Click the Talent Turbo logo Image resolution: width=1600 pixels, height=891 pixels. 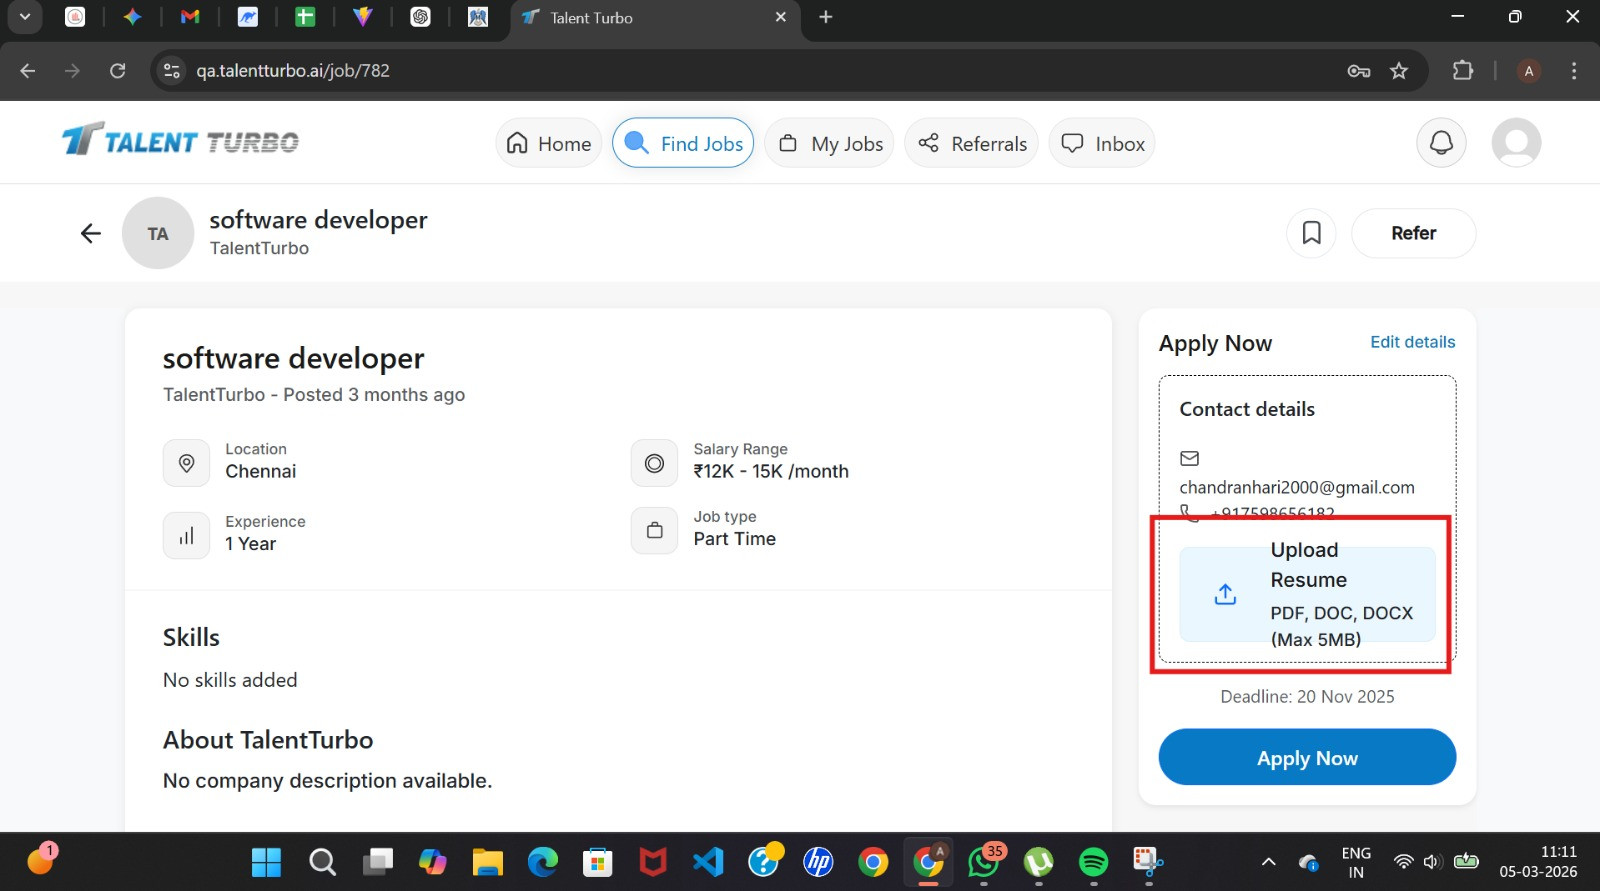(180, 141)
